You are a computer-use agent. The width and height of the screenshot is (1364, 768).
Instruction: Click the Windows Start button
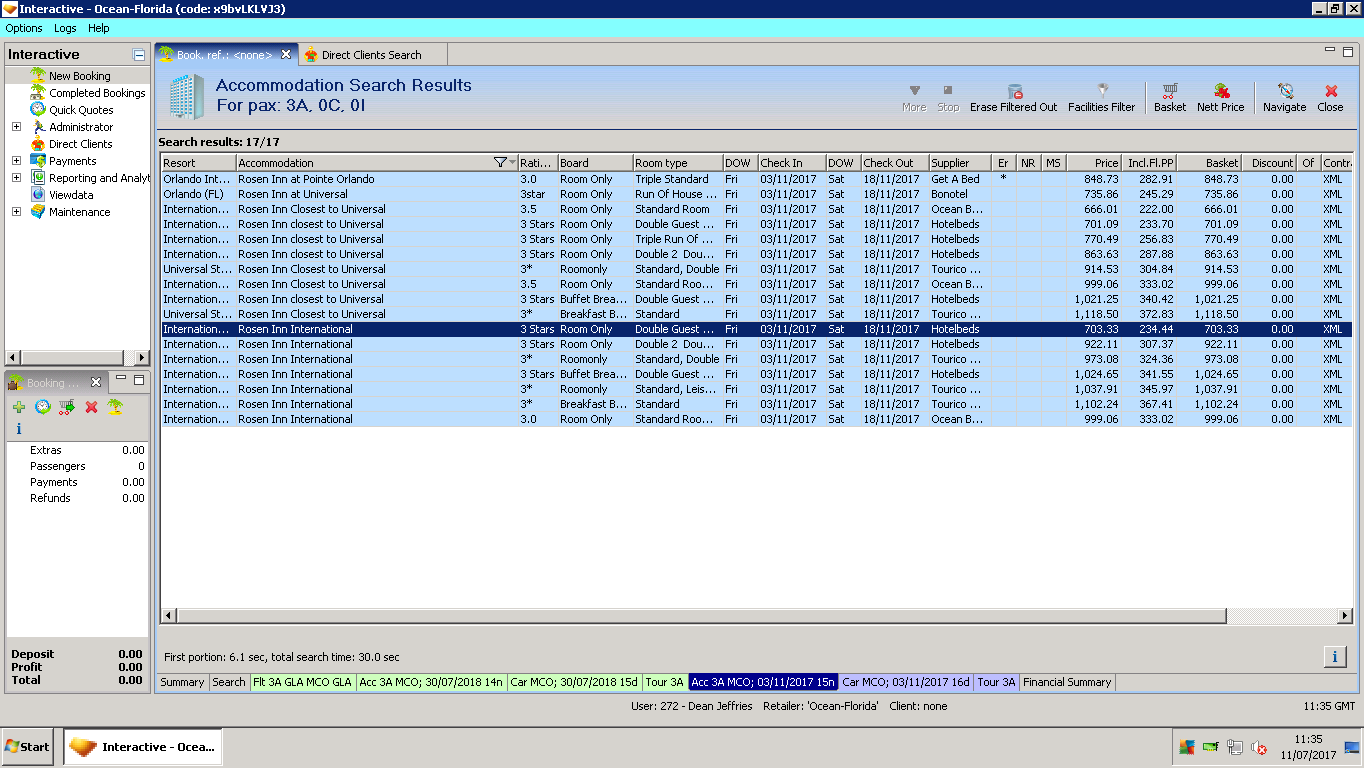[28, 746]
